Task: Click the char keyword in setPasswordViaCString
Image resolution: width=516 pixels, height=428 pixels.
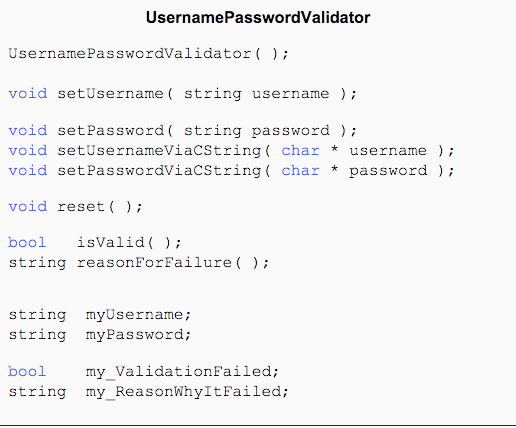Action: pyautogui.click(x=300, y=171)
